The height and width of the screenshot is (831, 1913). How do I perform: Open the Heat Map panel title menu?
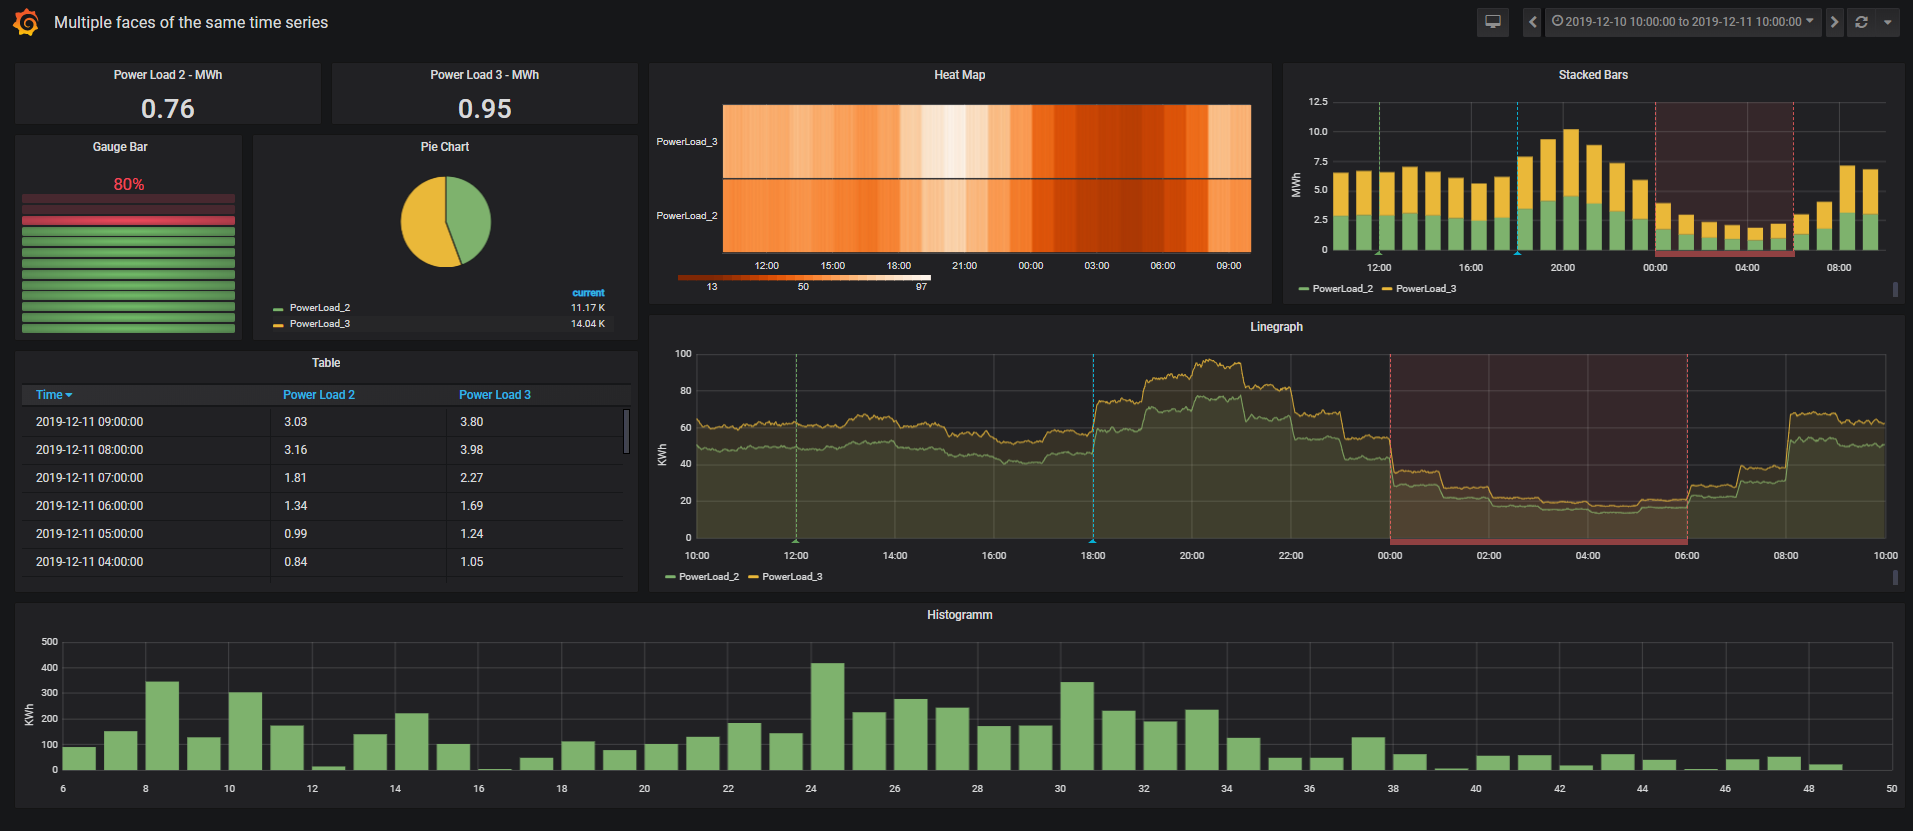pyautogui.click(x=959, y=75)
